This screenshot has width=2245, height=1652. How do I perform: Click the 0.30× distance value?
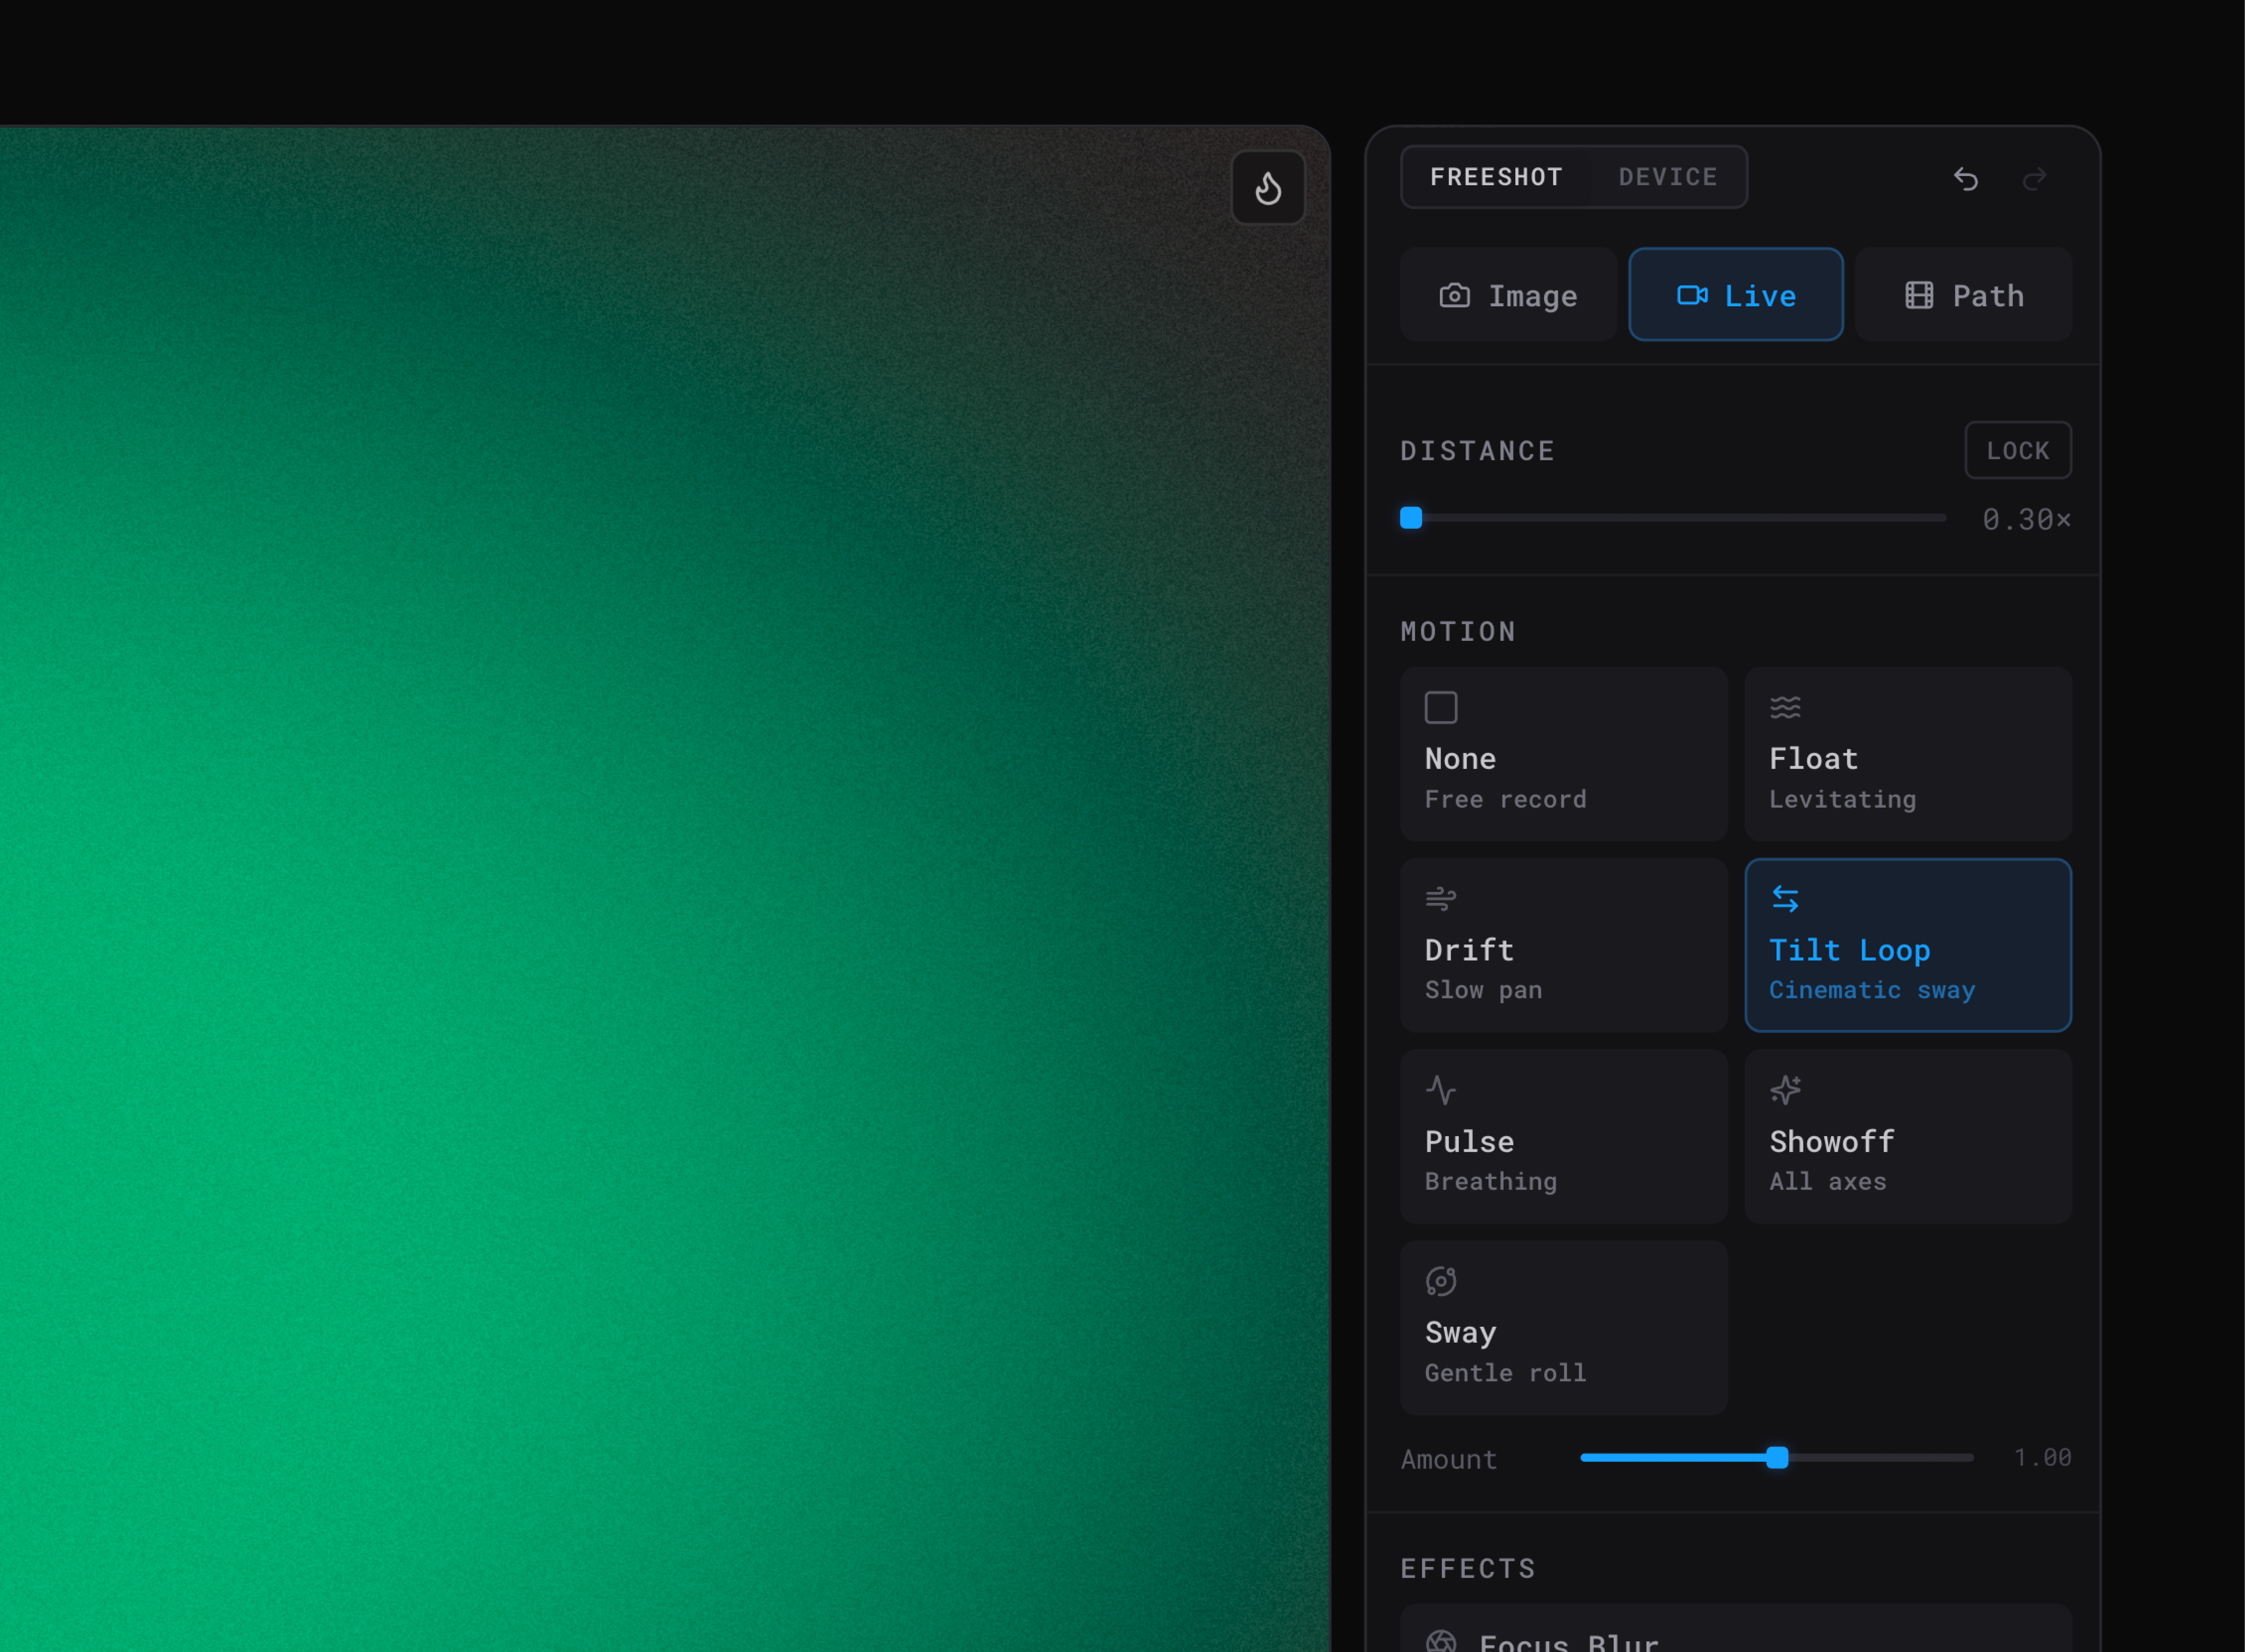pos(2027,519)
